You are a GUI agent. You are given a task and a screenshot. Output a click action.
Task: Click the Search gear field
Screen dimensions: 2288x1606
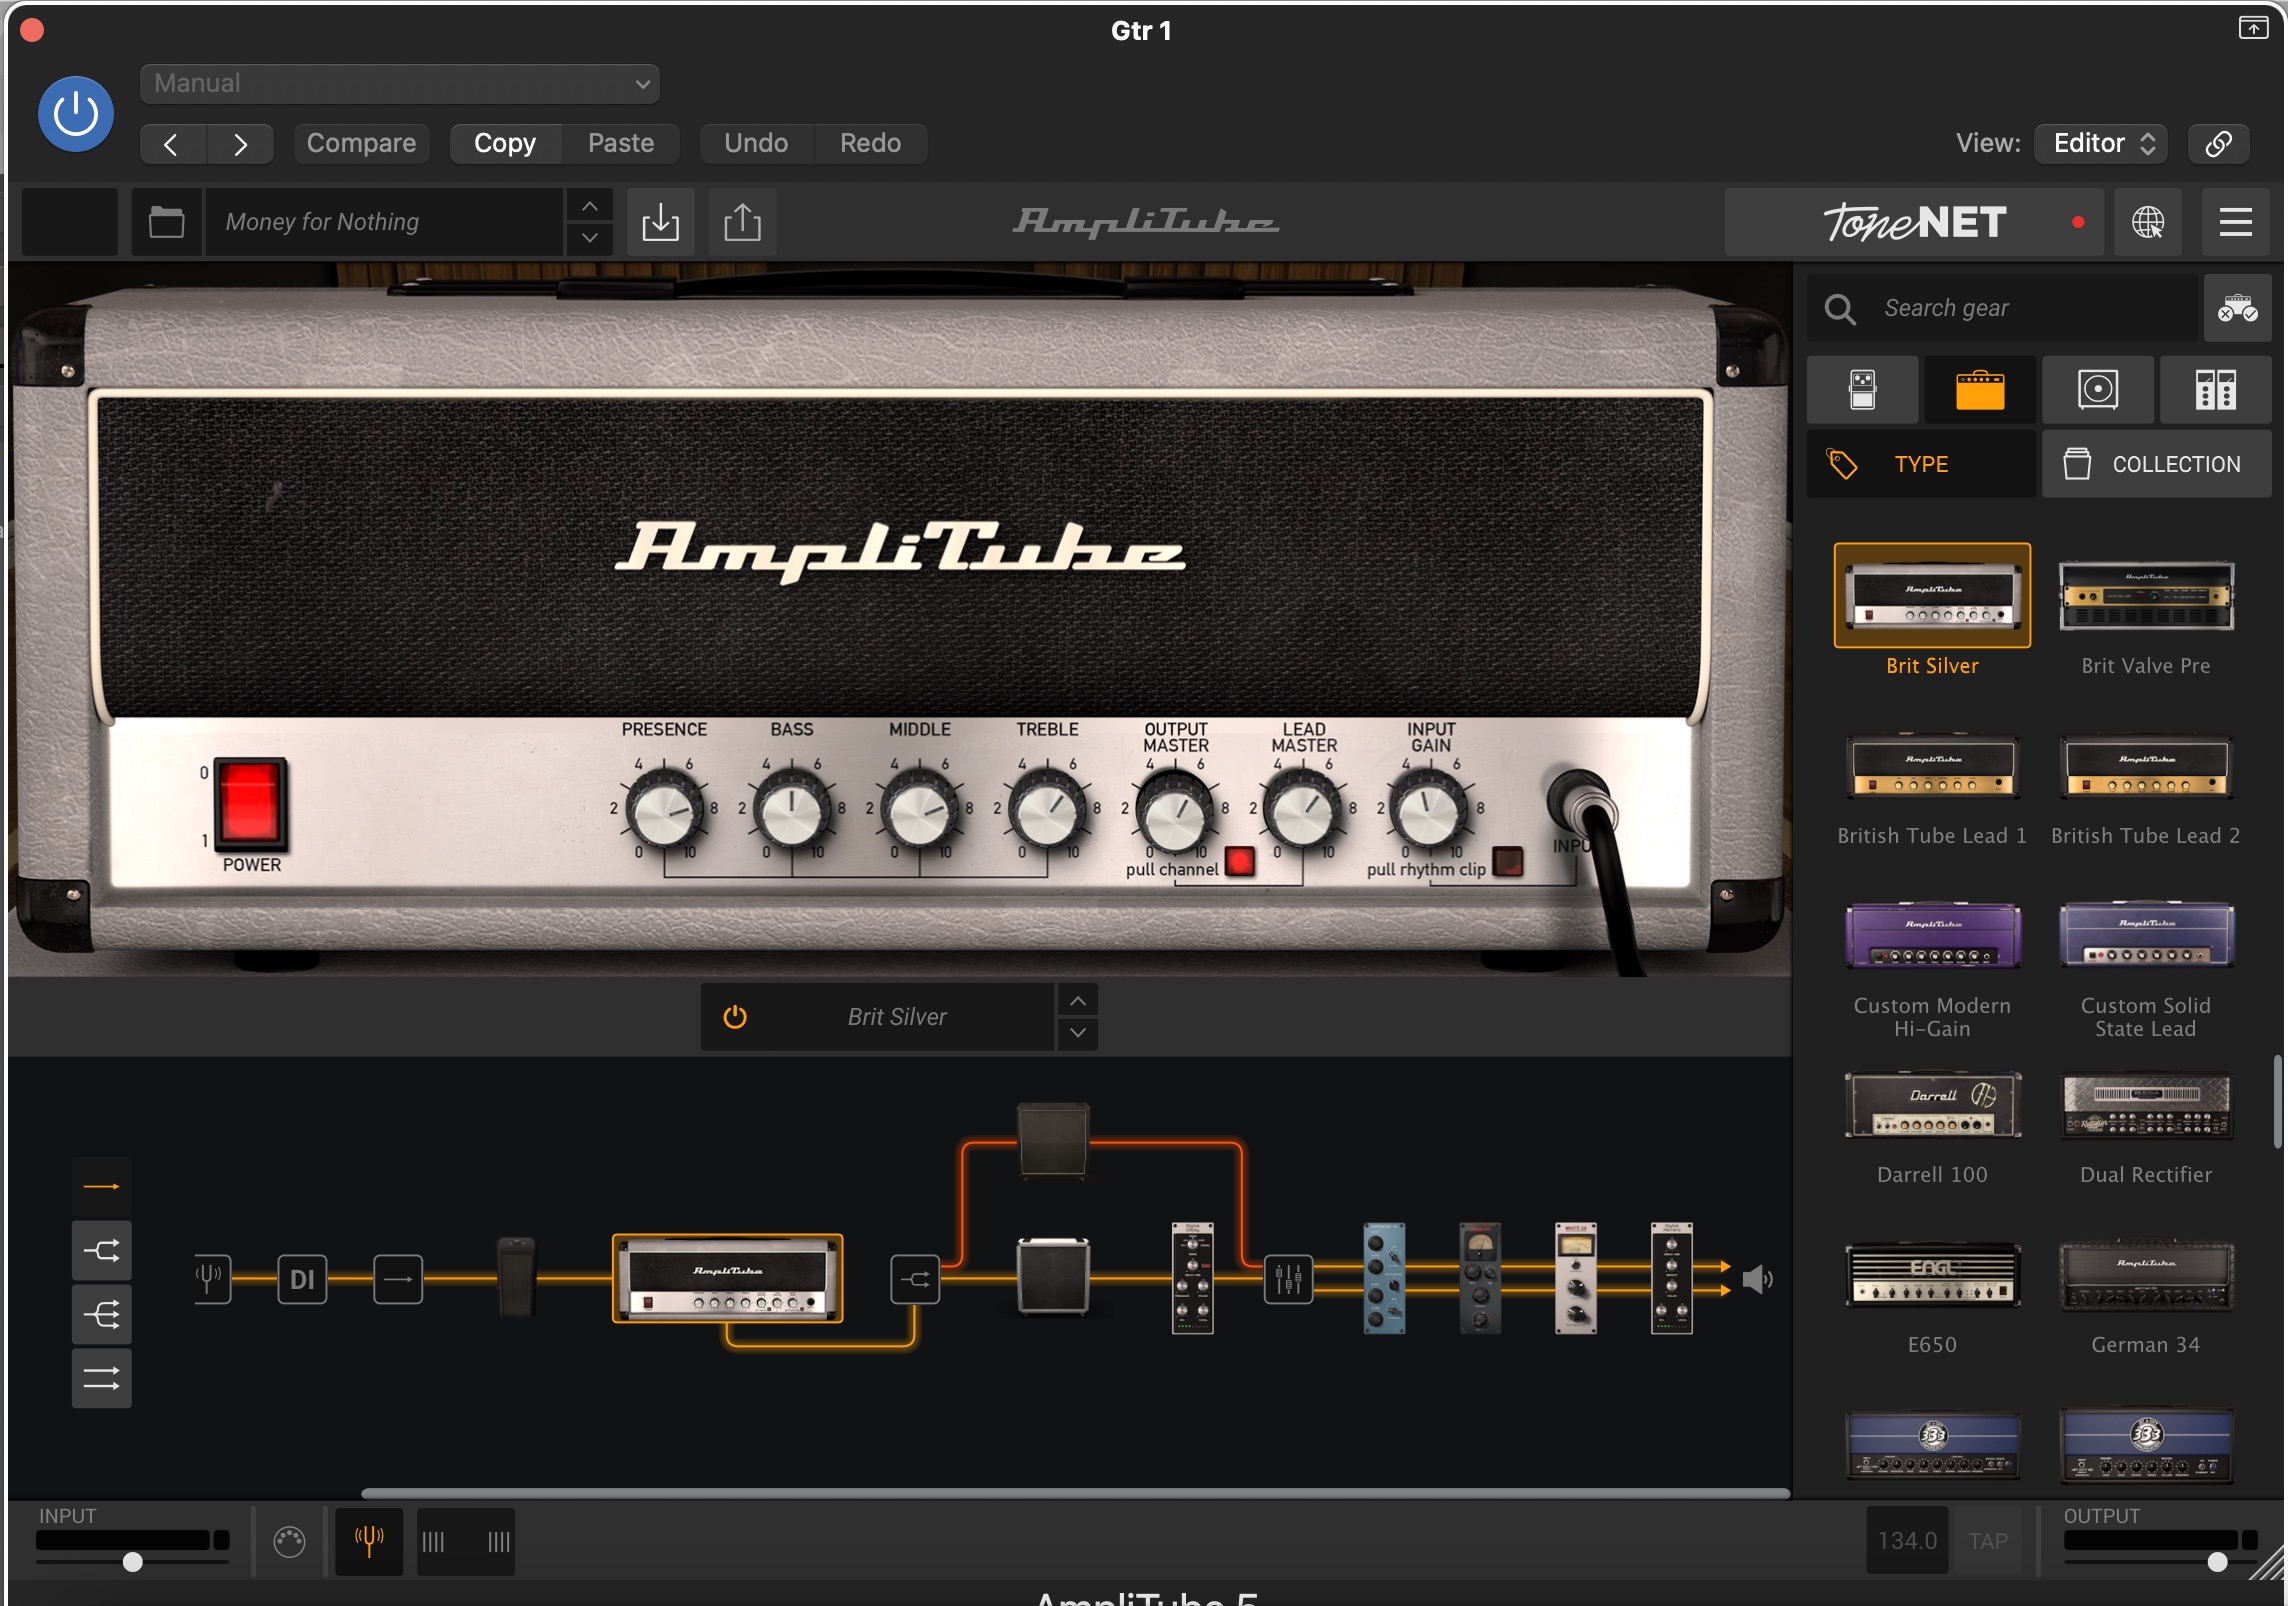tap(2002, 308)
